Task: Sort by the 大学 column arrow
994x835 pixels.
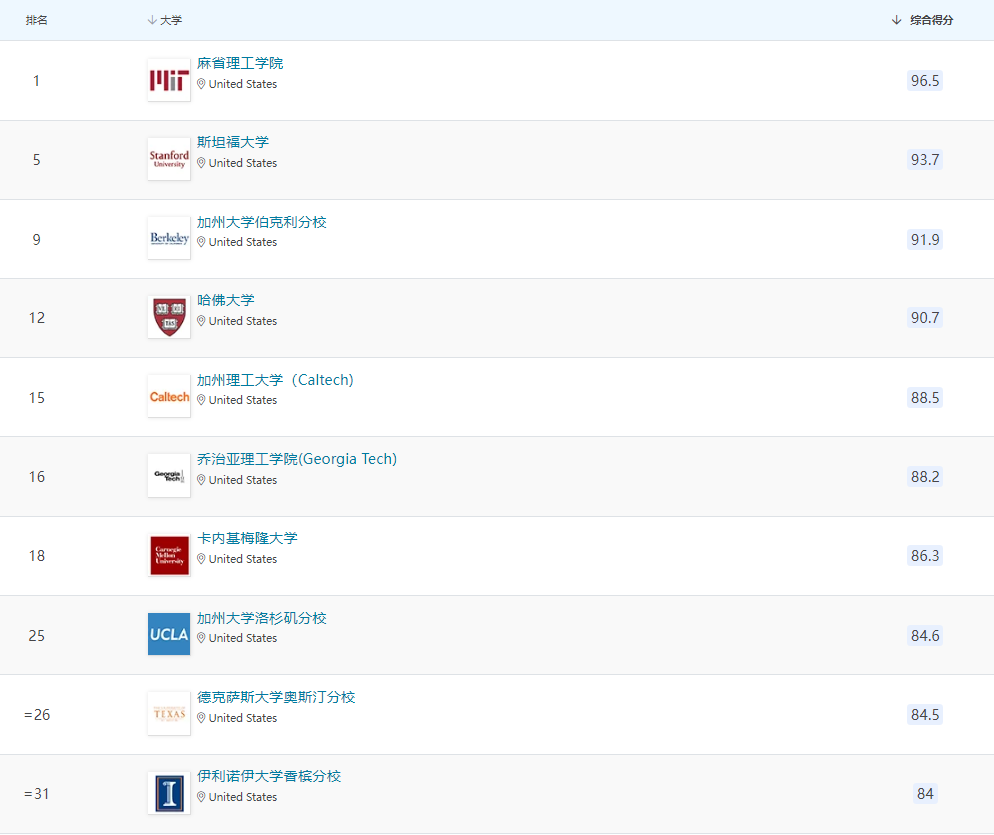Action: click(152, 20)
